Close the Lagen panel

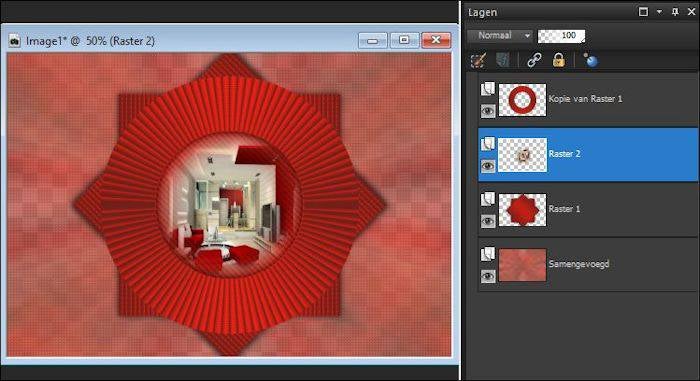click(x=691, y=12)
